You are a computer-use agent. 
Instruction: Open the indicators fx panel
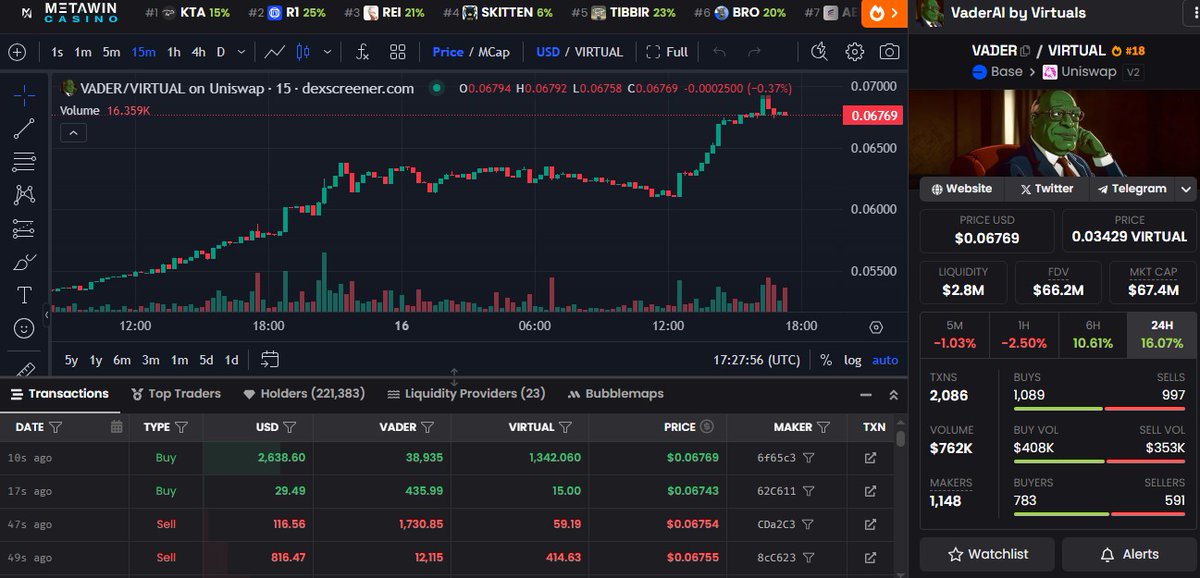pyautogui.click(x=362, y=52)
